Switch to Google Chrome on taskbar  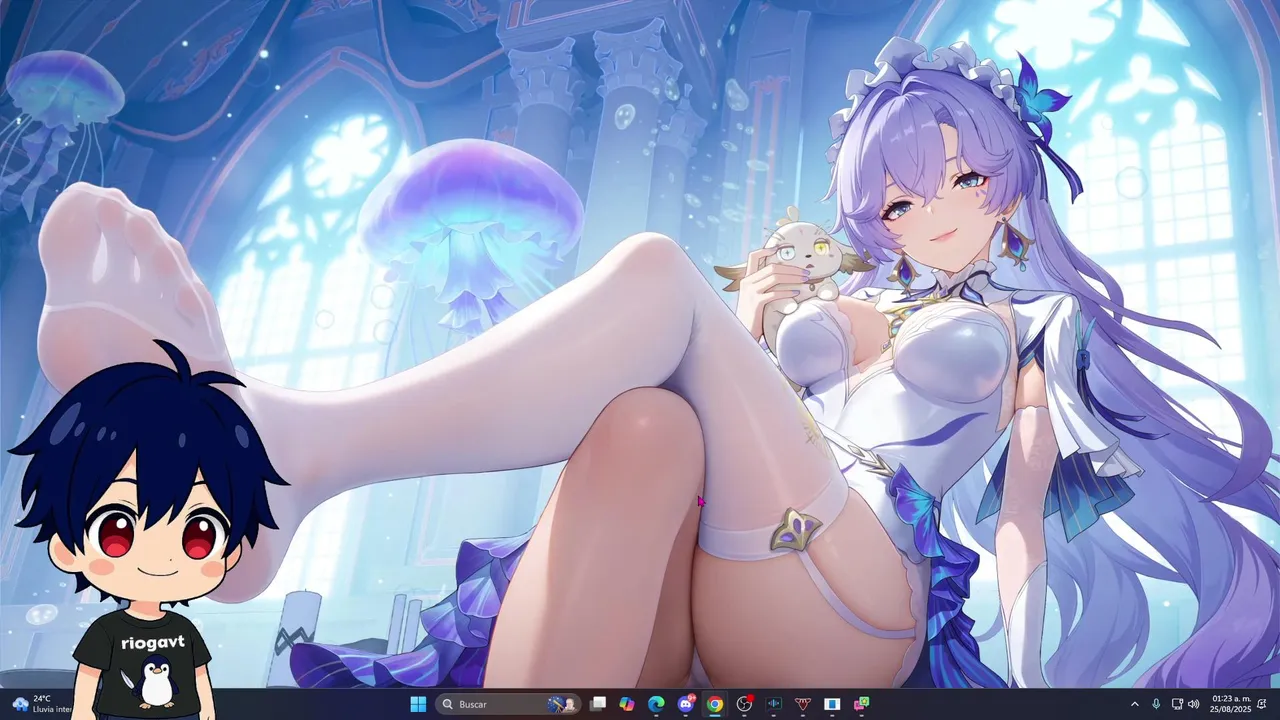click(x=714, y=704)
